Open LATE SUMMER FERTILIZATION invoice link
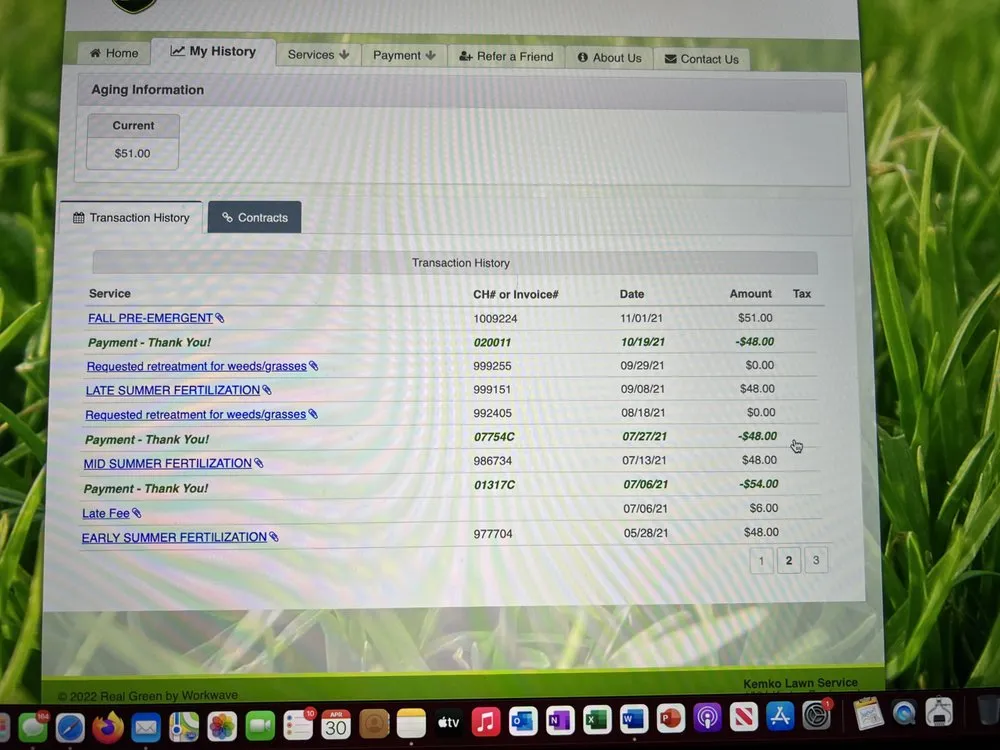The height and width of the screenshot is (750, 1000). [x=172, y=390]
